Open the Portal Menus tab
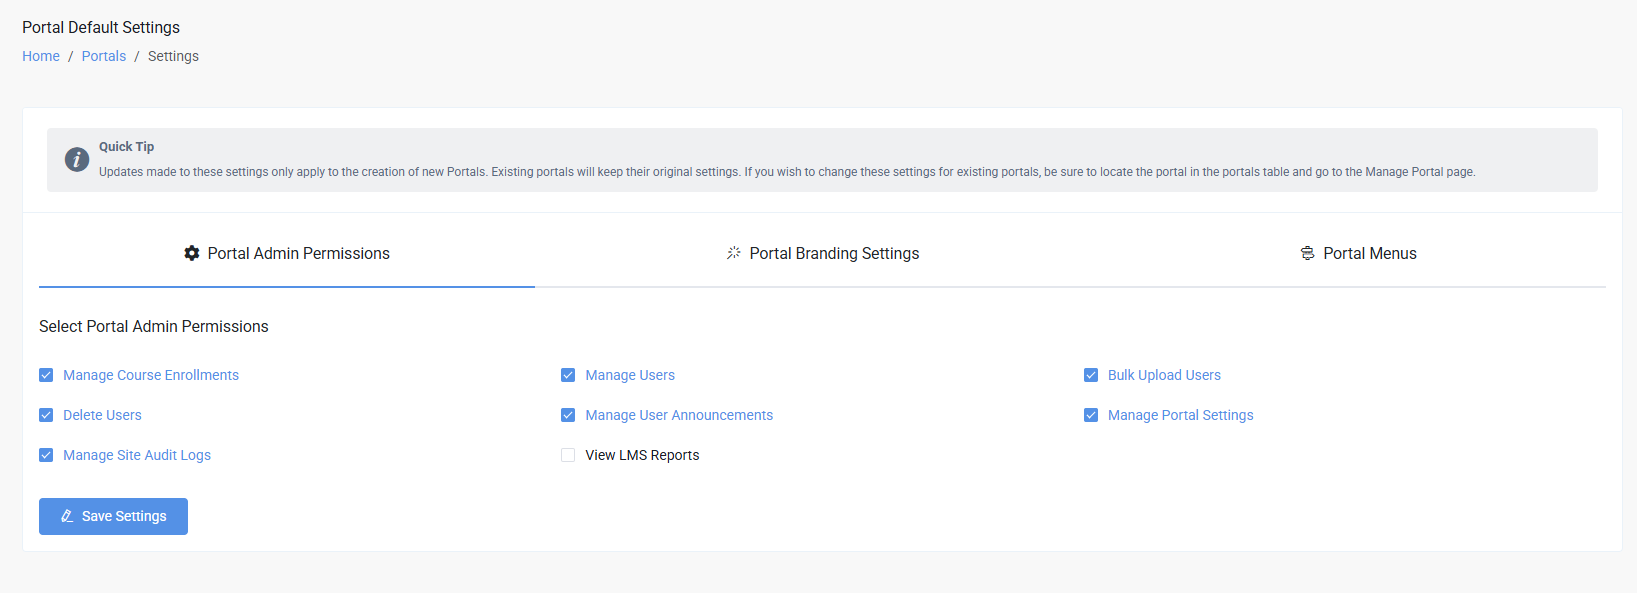This screenshot has width=1637, height=593. click(1358, 254)
